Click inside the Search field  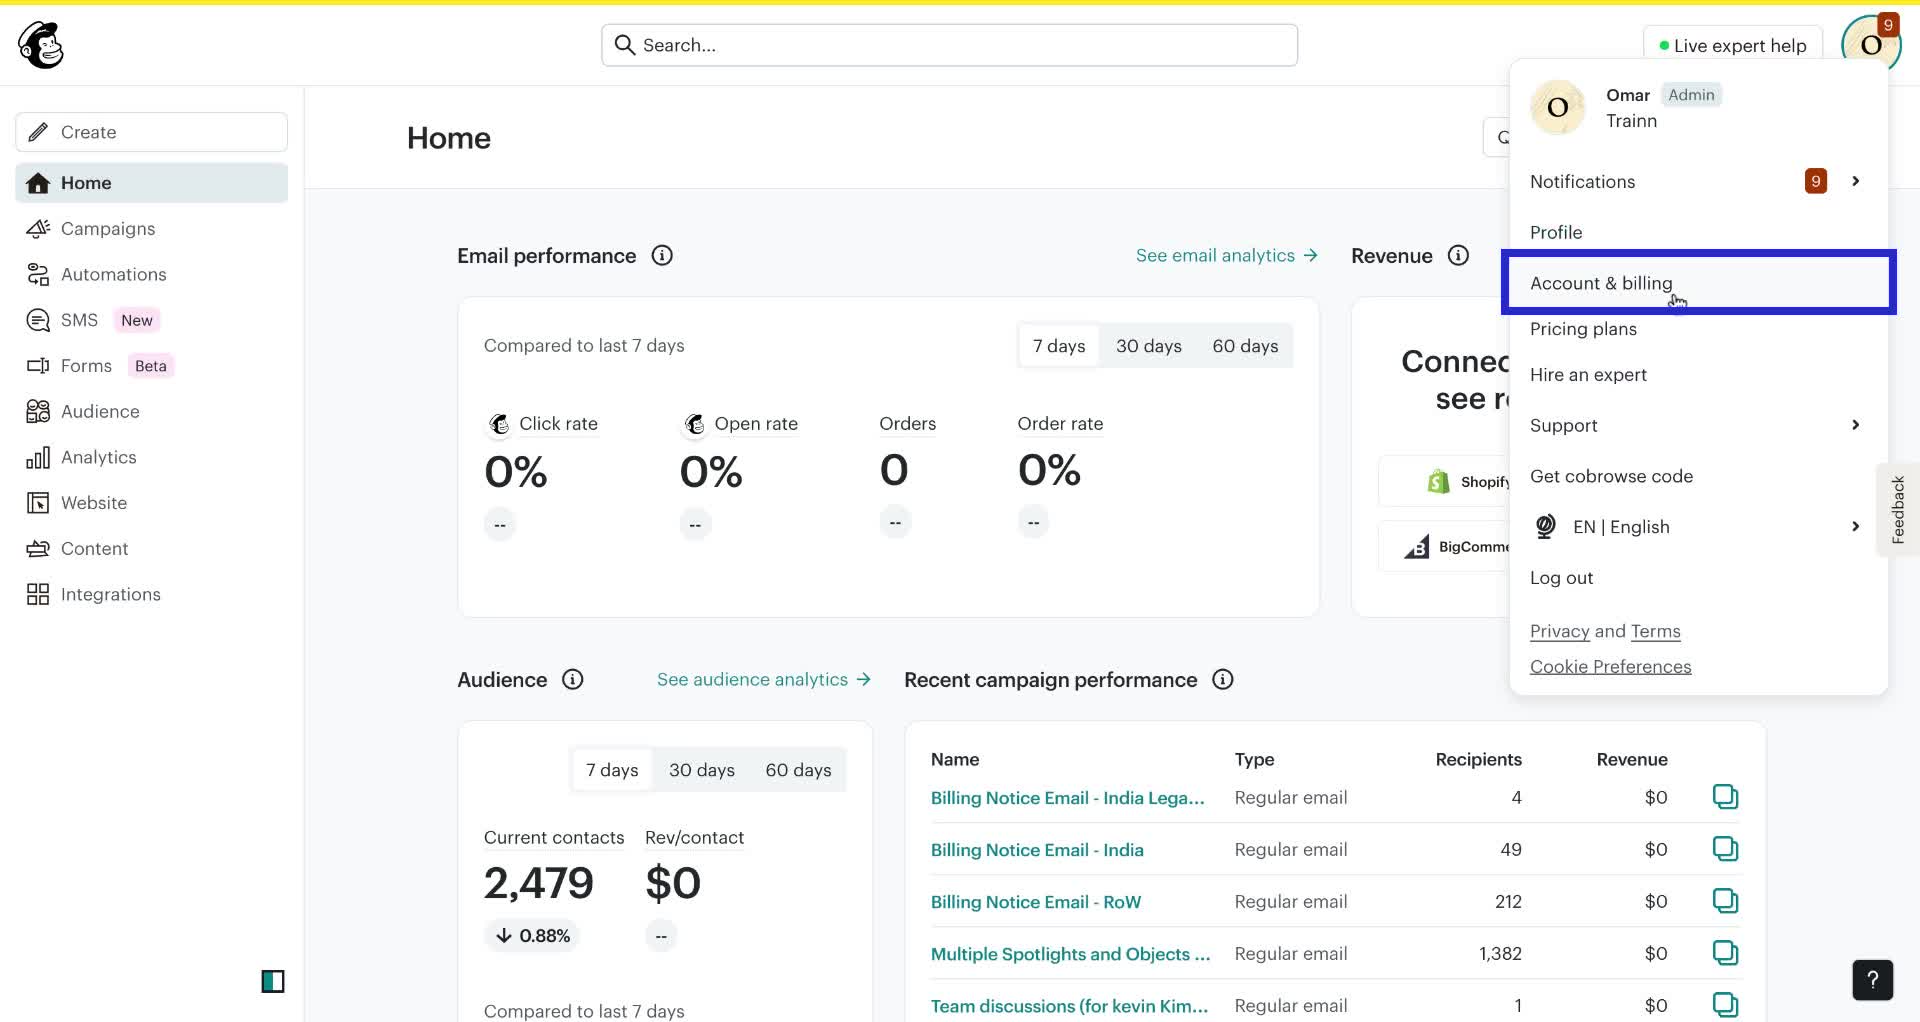tap(948, 44)
